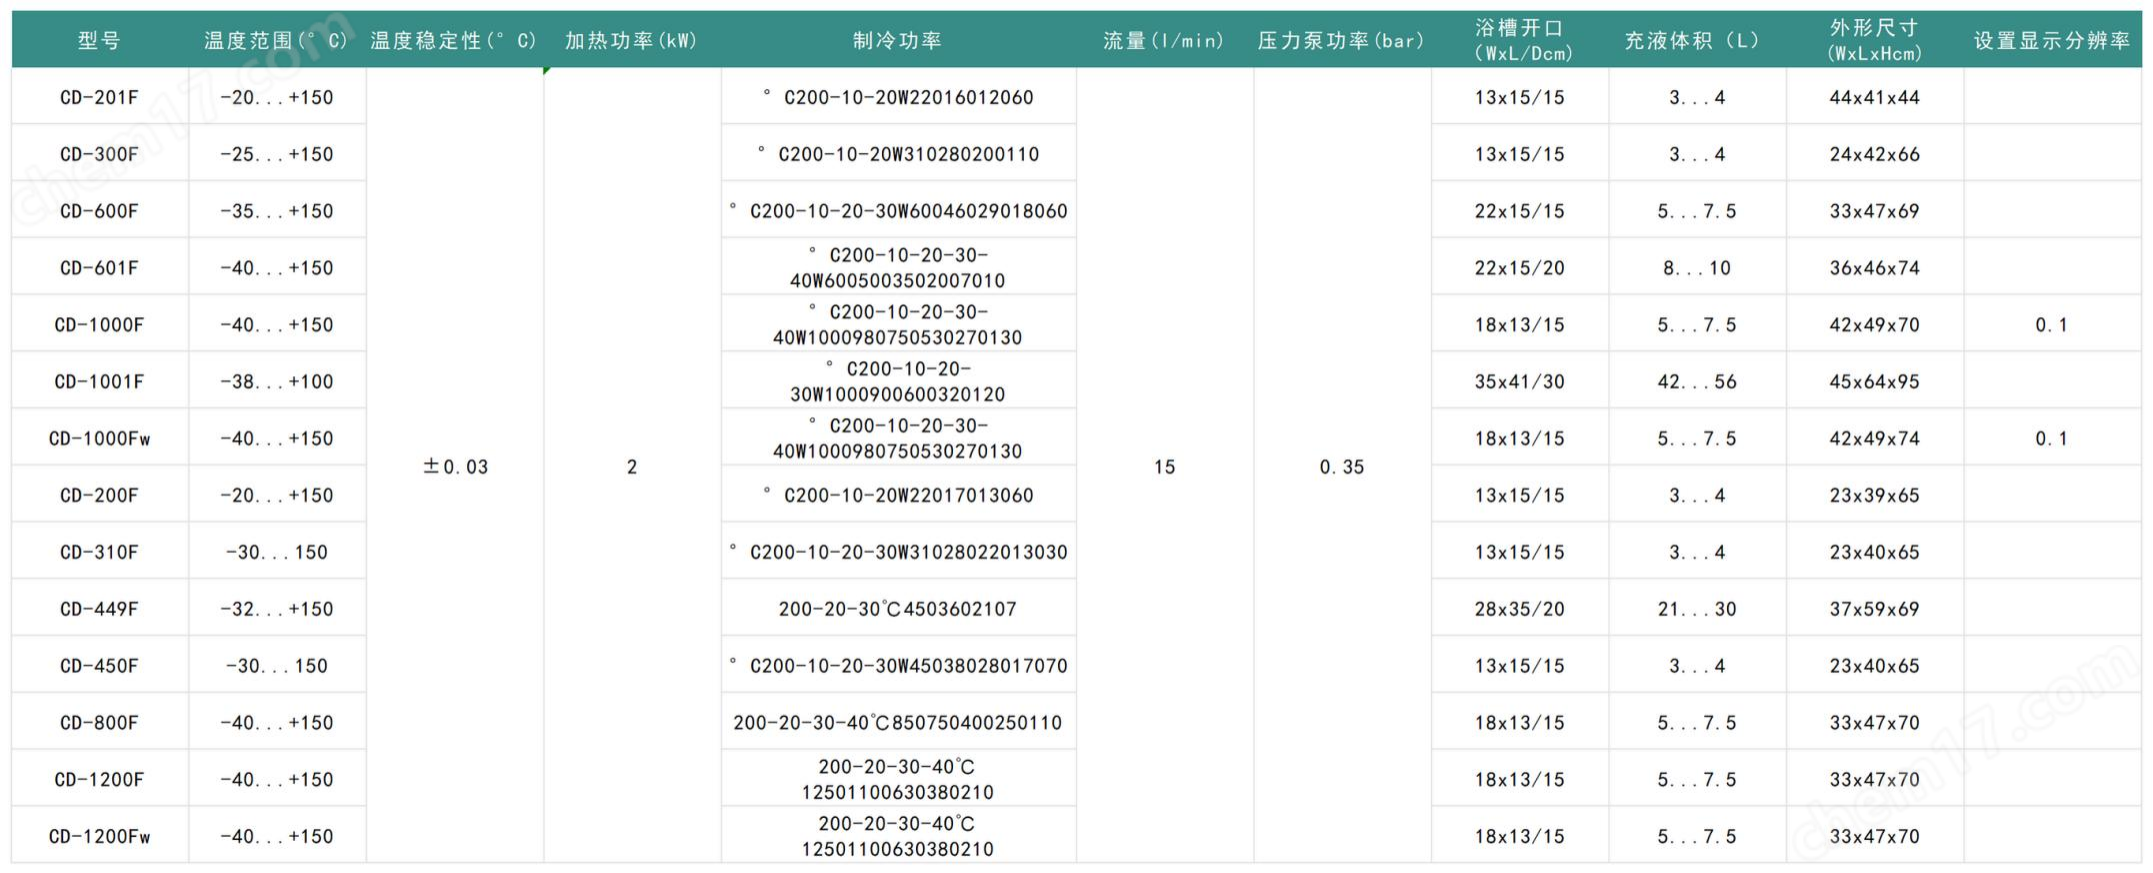This screenshot has height=873, width=2153.
Task: Select model cell CD-601F
Action: click(99, 268)
